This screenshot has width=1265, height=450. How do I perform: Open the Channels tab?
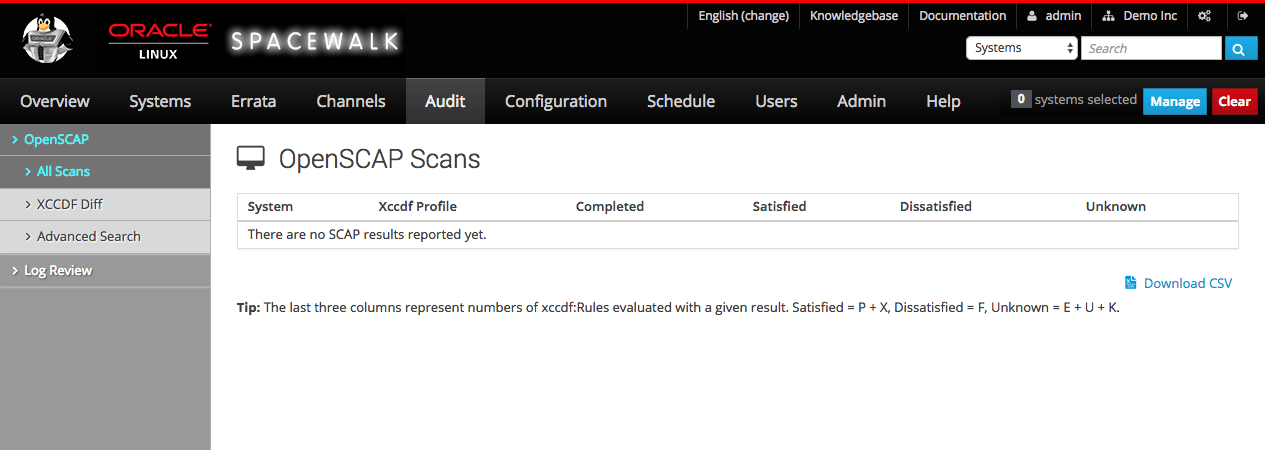point(351,101)
